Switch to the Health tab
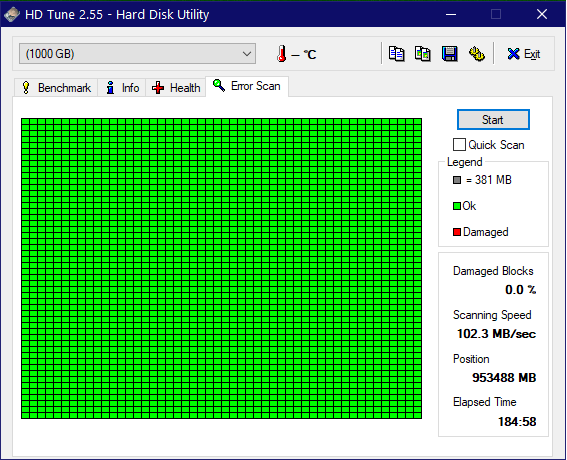Image resolution: width=567 pixels, height=460 pixels. (x=176, y=88)
